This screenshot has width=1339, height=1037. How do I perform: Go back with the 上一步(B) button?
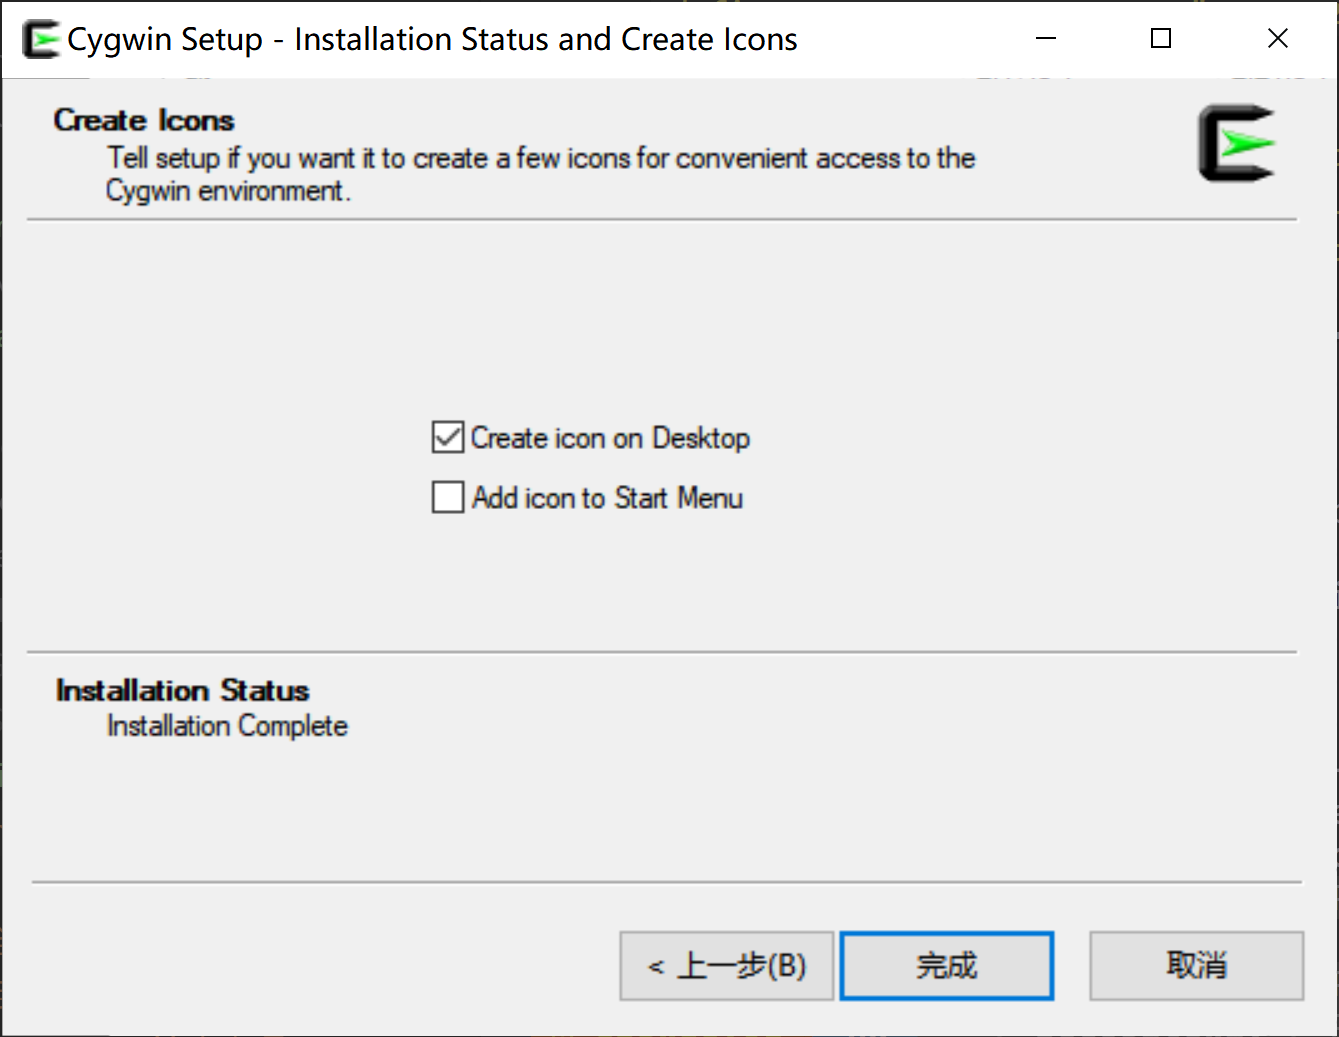click(x=726, y=965)
